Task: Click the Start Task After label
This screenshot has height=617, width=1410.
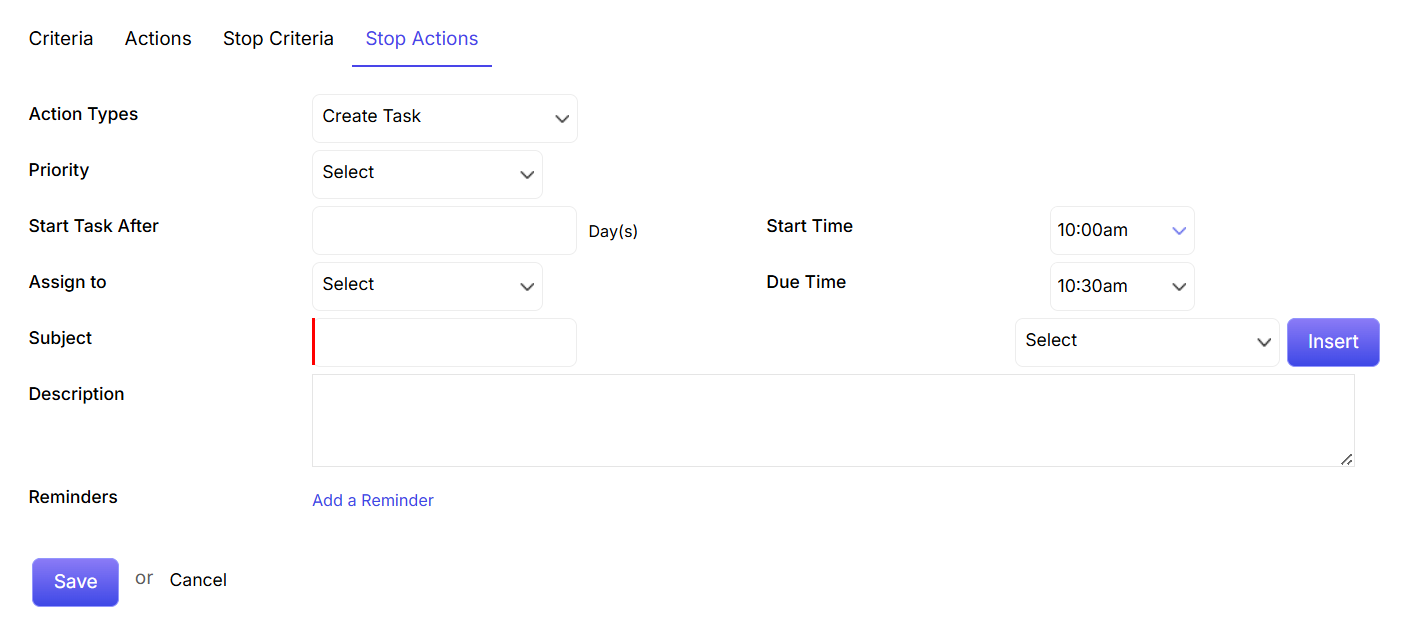Action: point(94,226)
